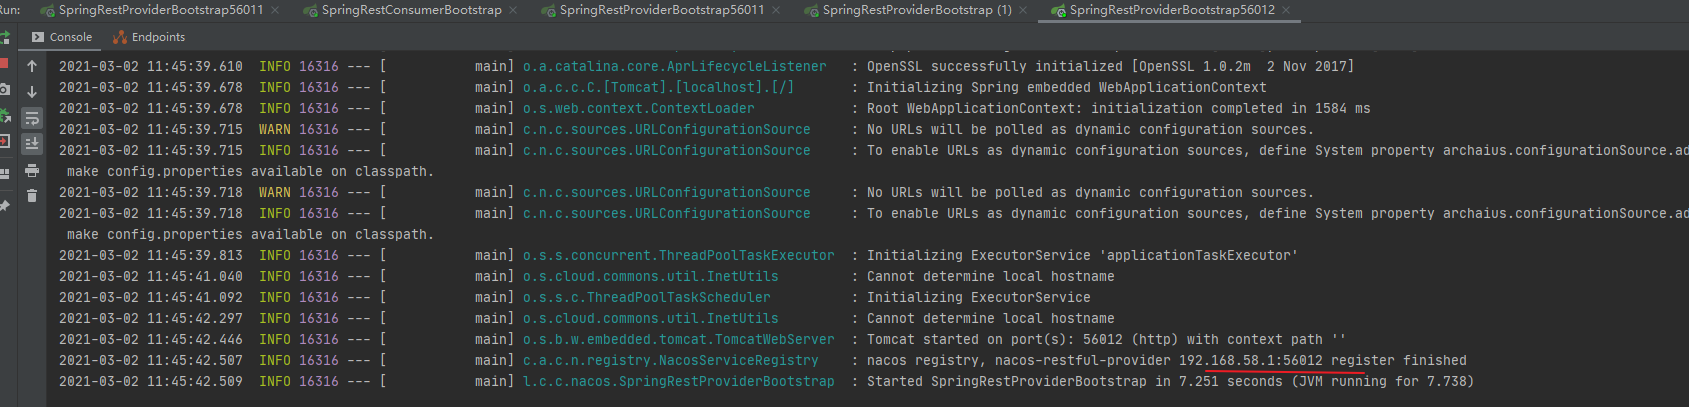Click the Up the Stack Trace arrow

pyautogui.click(x=32, y=66)
